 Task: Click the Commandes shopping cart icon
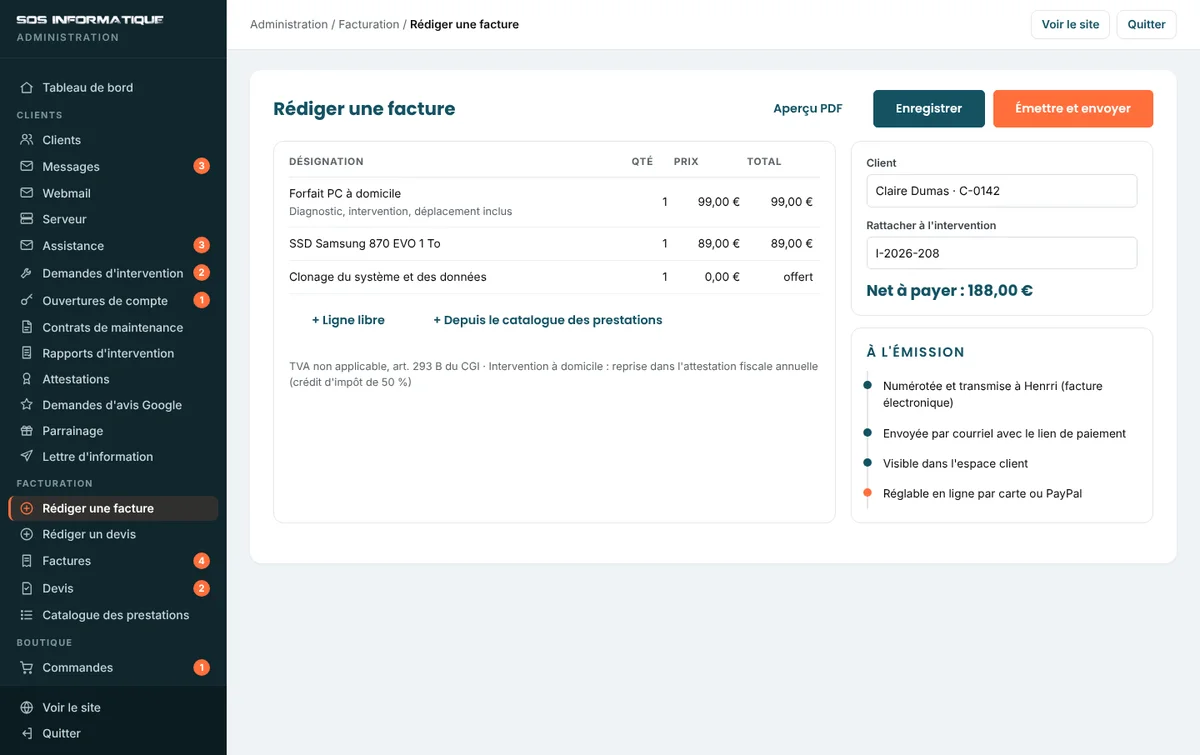27,668
